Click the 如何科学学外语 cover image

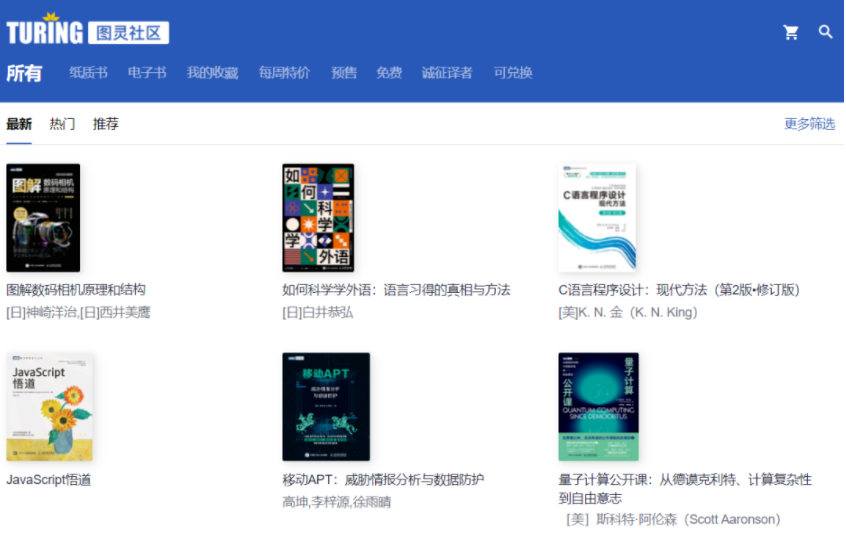318,218
